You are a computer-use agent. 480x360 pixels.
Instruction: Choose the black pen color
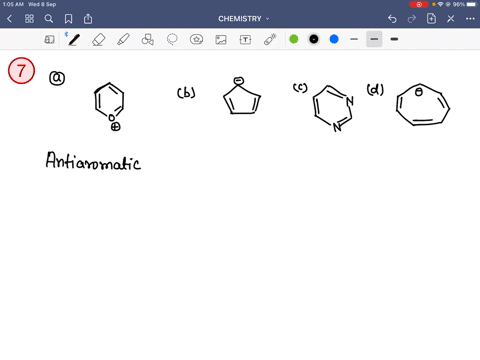[314, 39]
